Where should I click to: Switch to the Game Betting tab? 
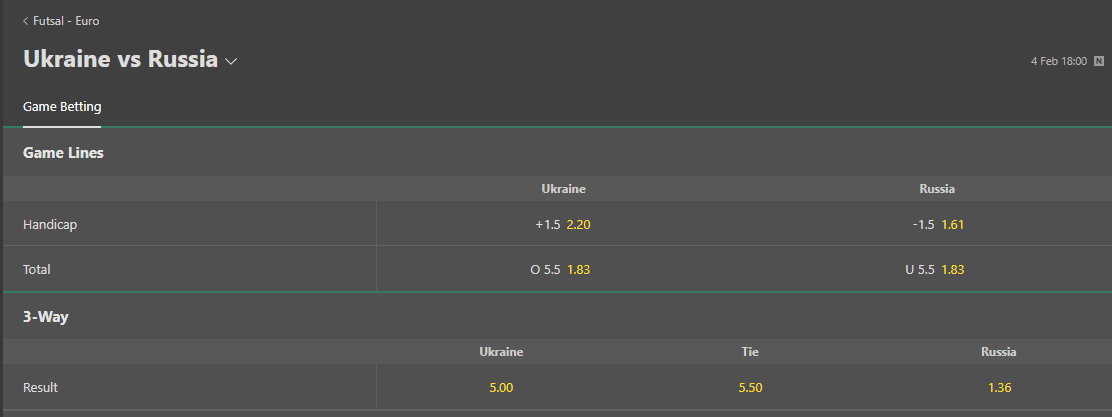pyautogui.click(x=62, y=107)
